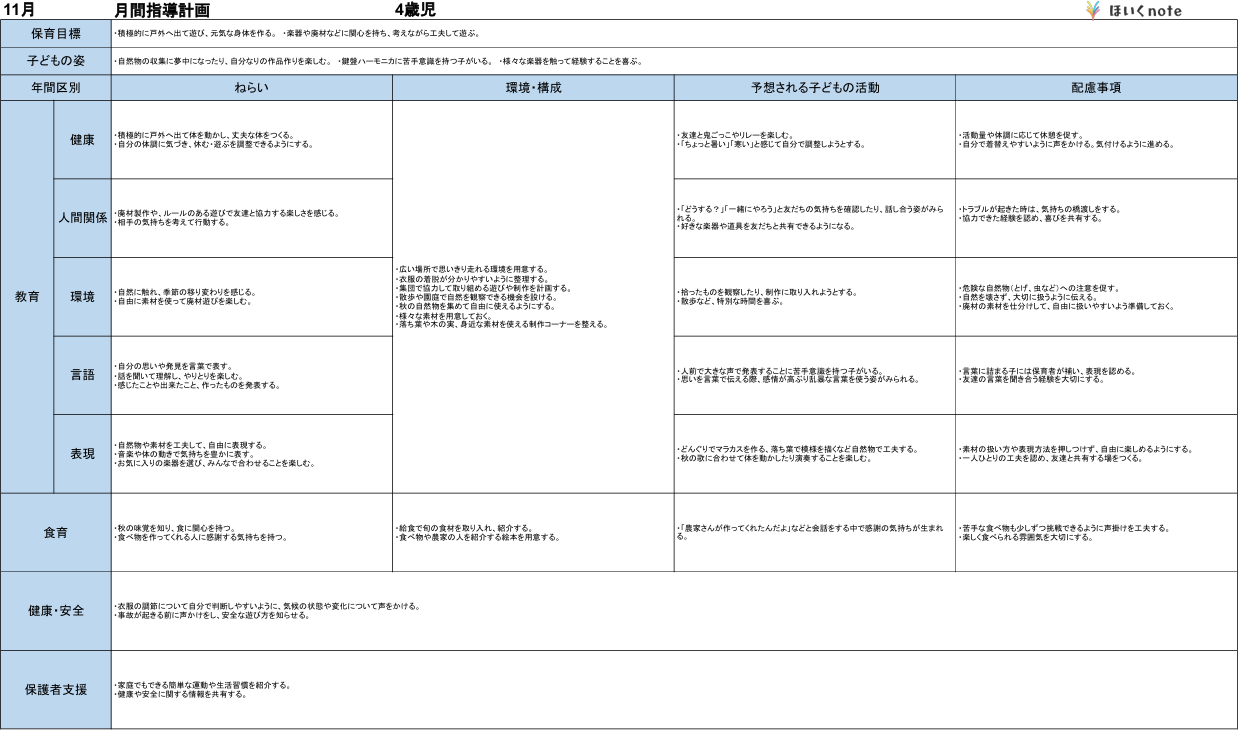Click the ほいくnote brand name text

(1145, 11)
